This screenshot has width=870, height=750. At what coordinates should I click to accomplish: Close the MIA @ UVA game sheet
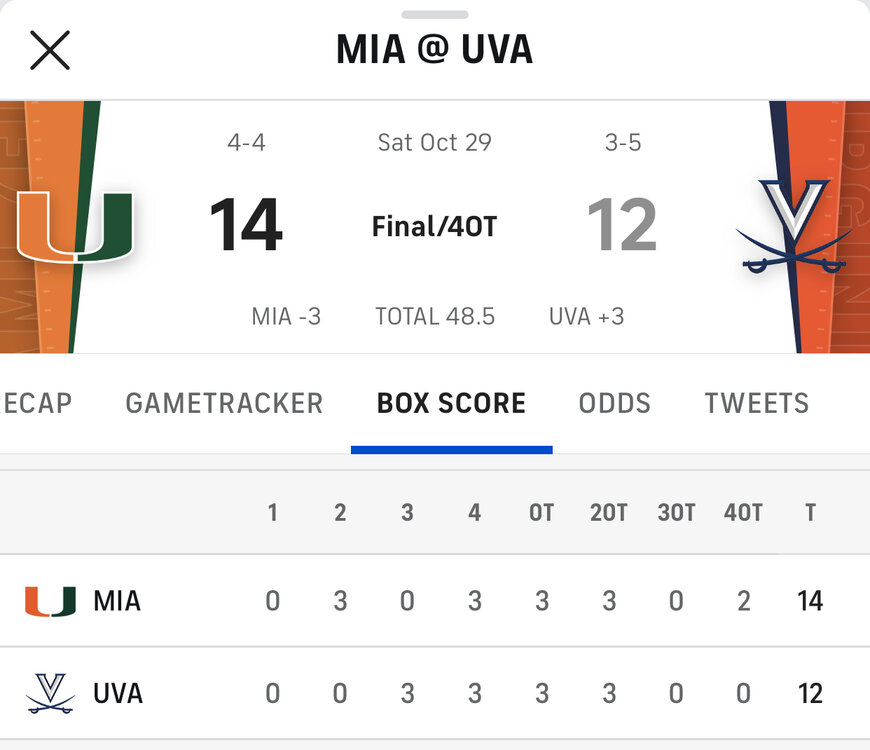point(50,50)
